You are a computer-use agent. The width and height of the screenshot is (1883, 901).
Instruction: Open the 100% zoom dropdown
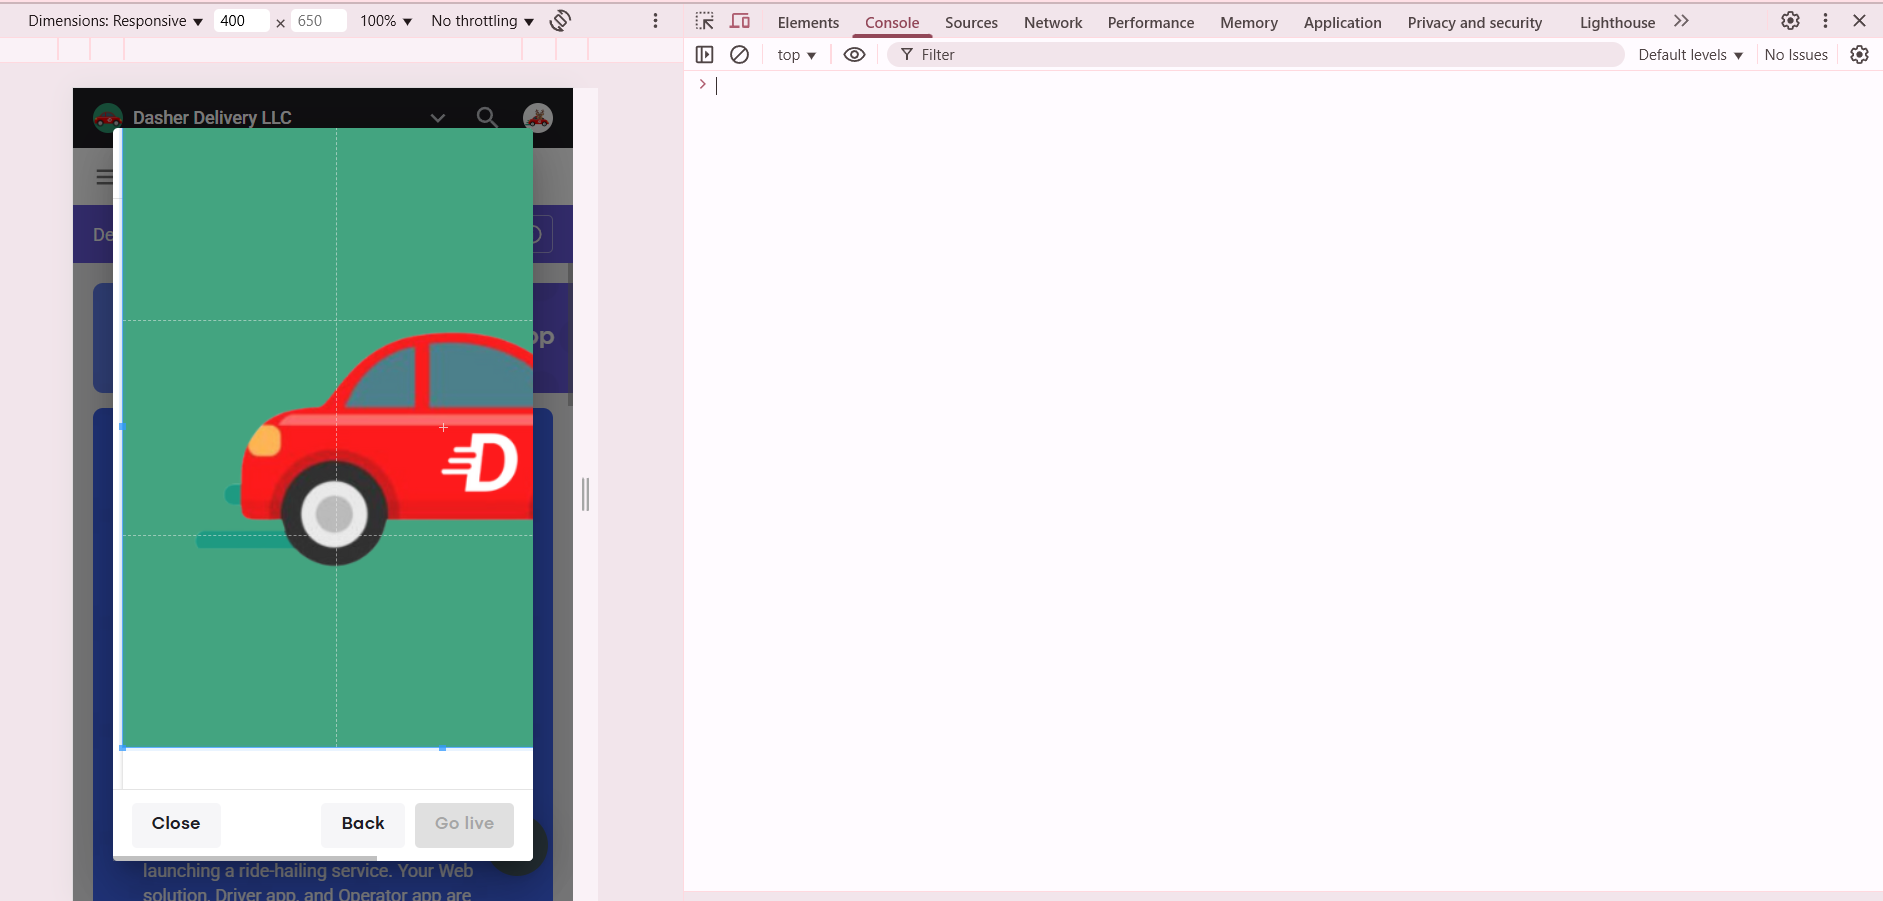coord(386,21)
